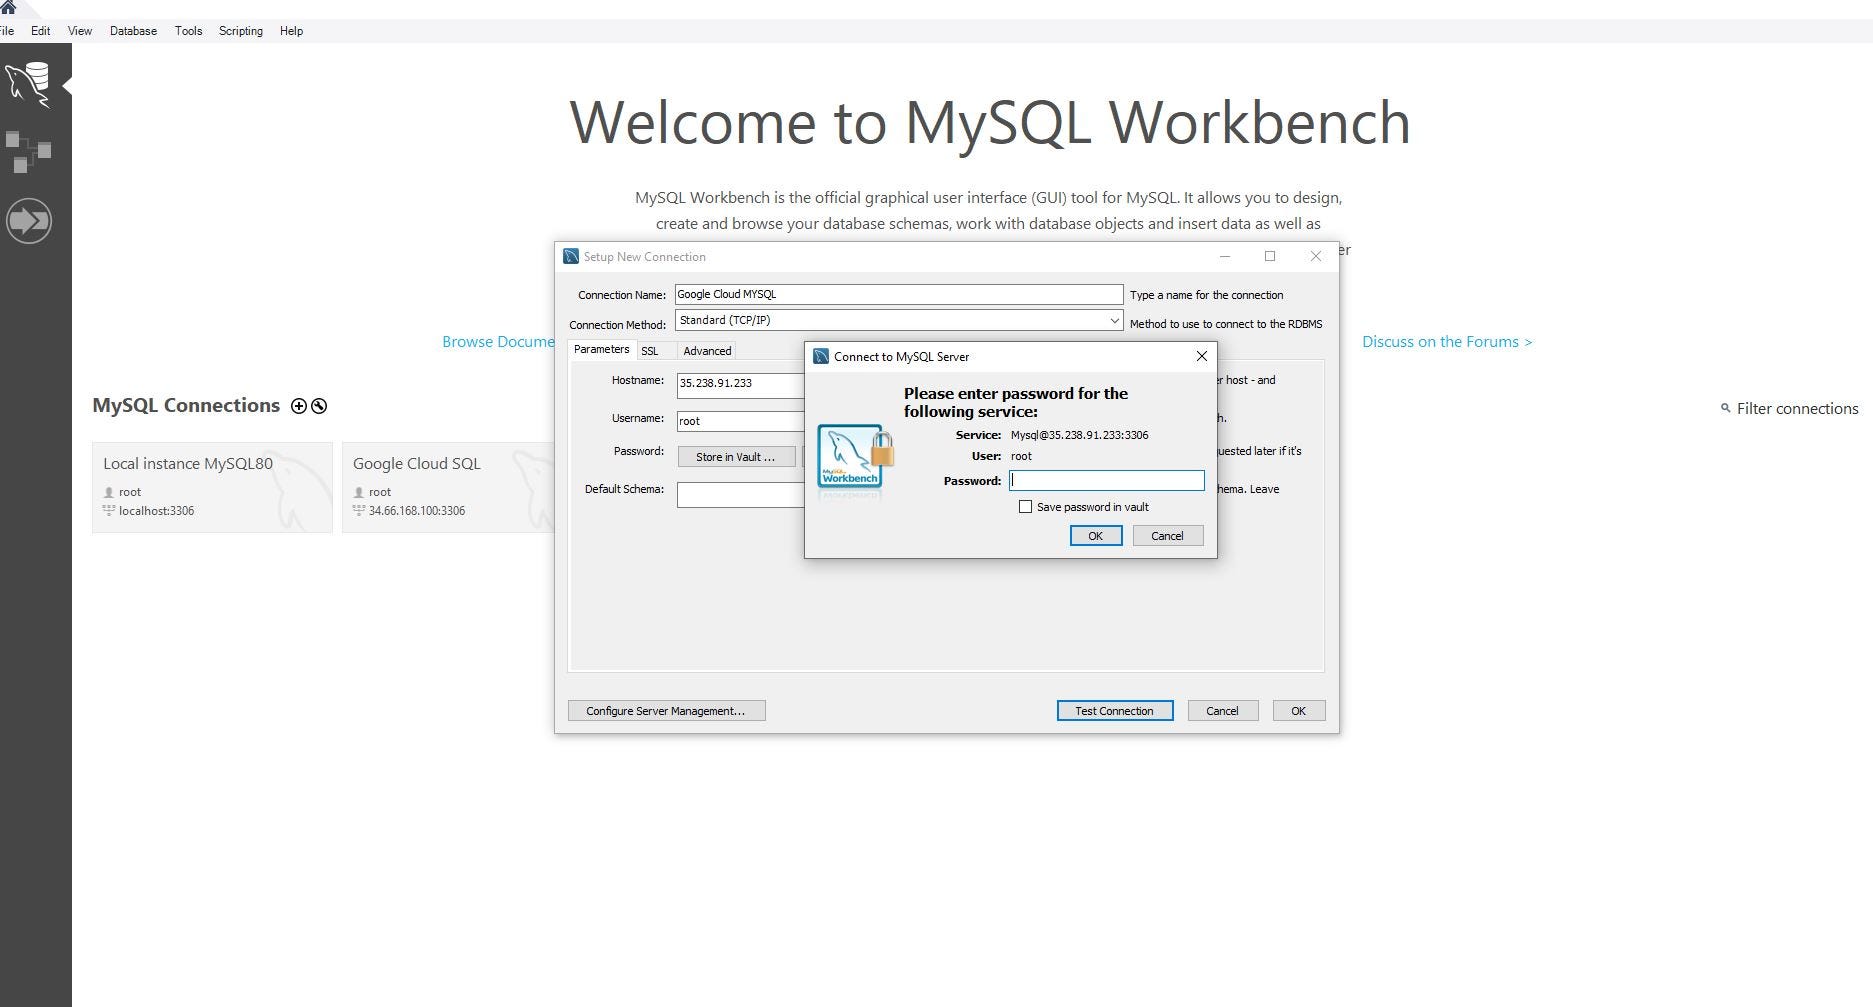Open manage connections wrench icon
This screenshot has width=1873, height=1007.
pyautogui.click(x=319, y=406)
